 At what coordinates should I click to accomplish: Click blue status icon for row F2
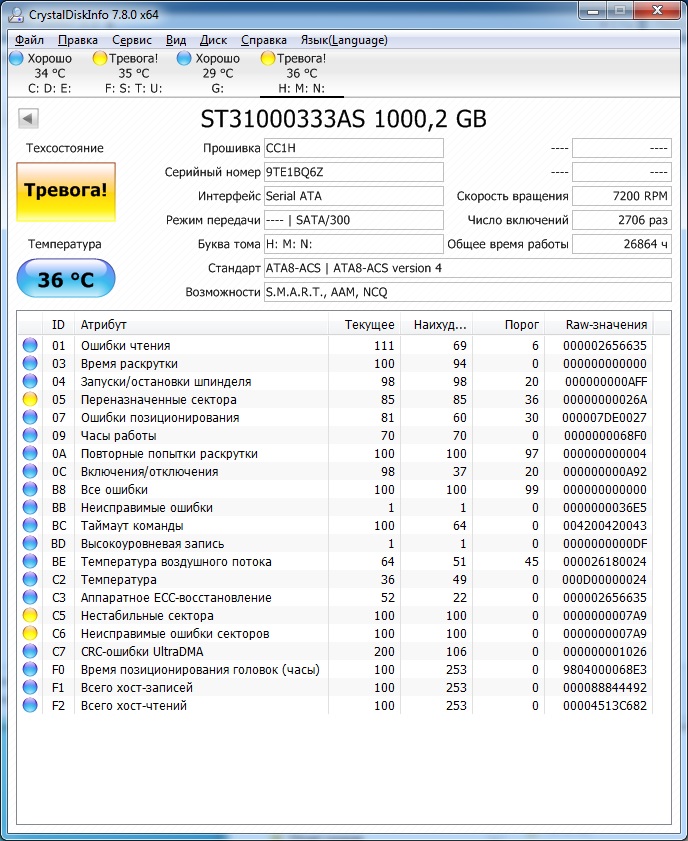pos(29,706)
